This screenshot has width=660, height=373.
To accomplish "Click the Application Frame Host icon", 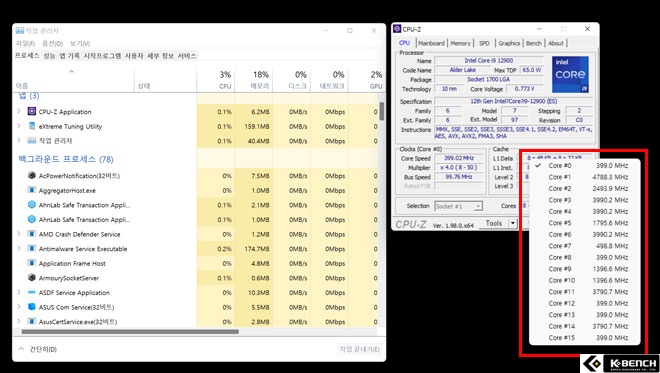I will point(32,263).
